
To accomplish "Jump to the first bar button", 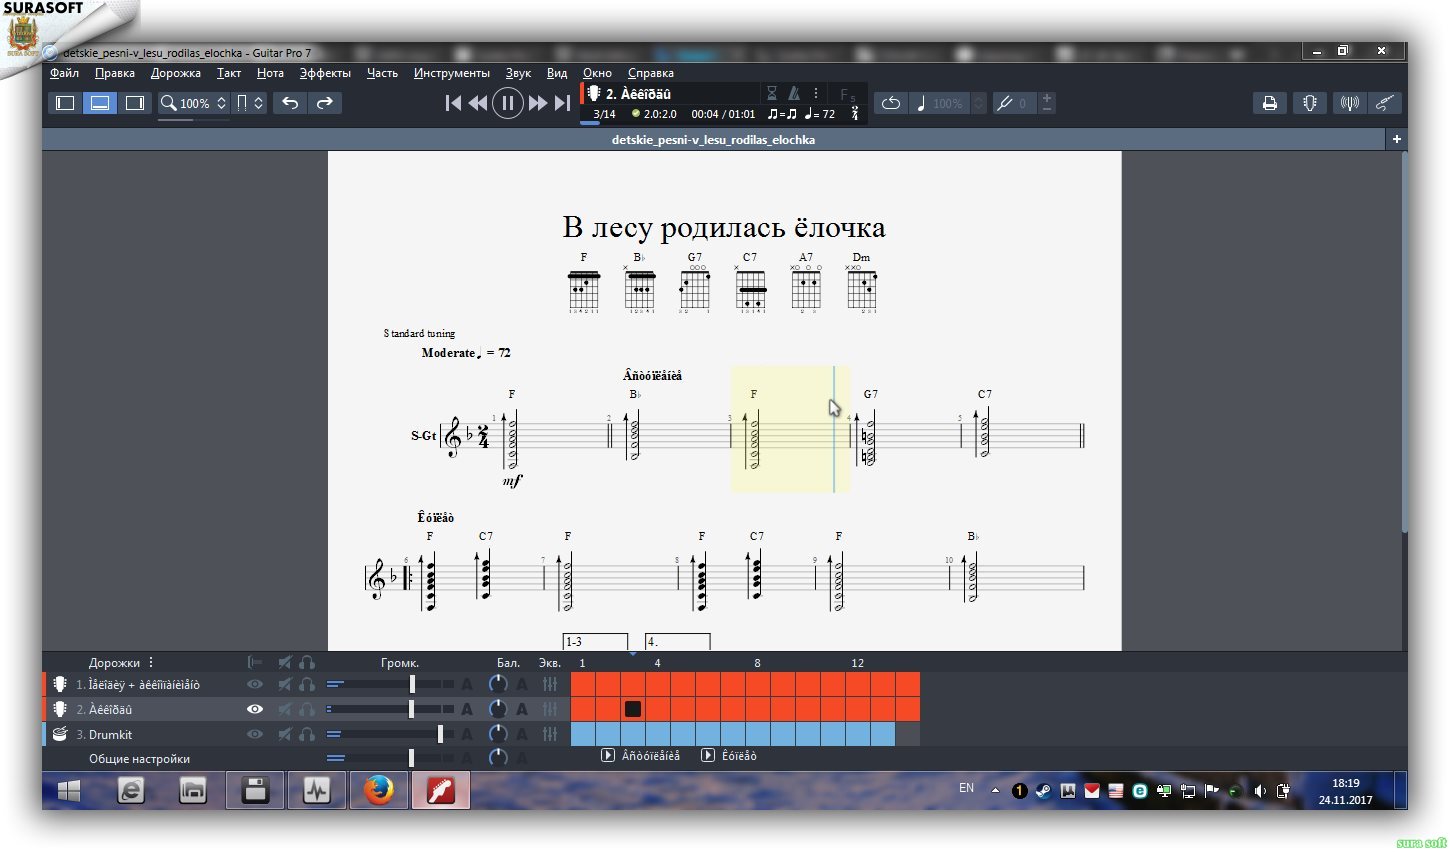I will (x=453, y=103).
